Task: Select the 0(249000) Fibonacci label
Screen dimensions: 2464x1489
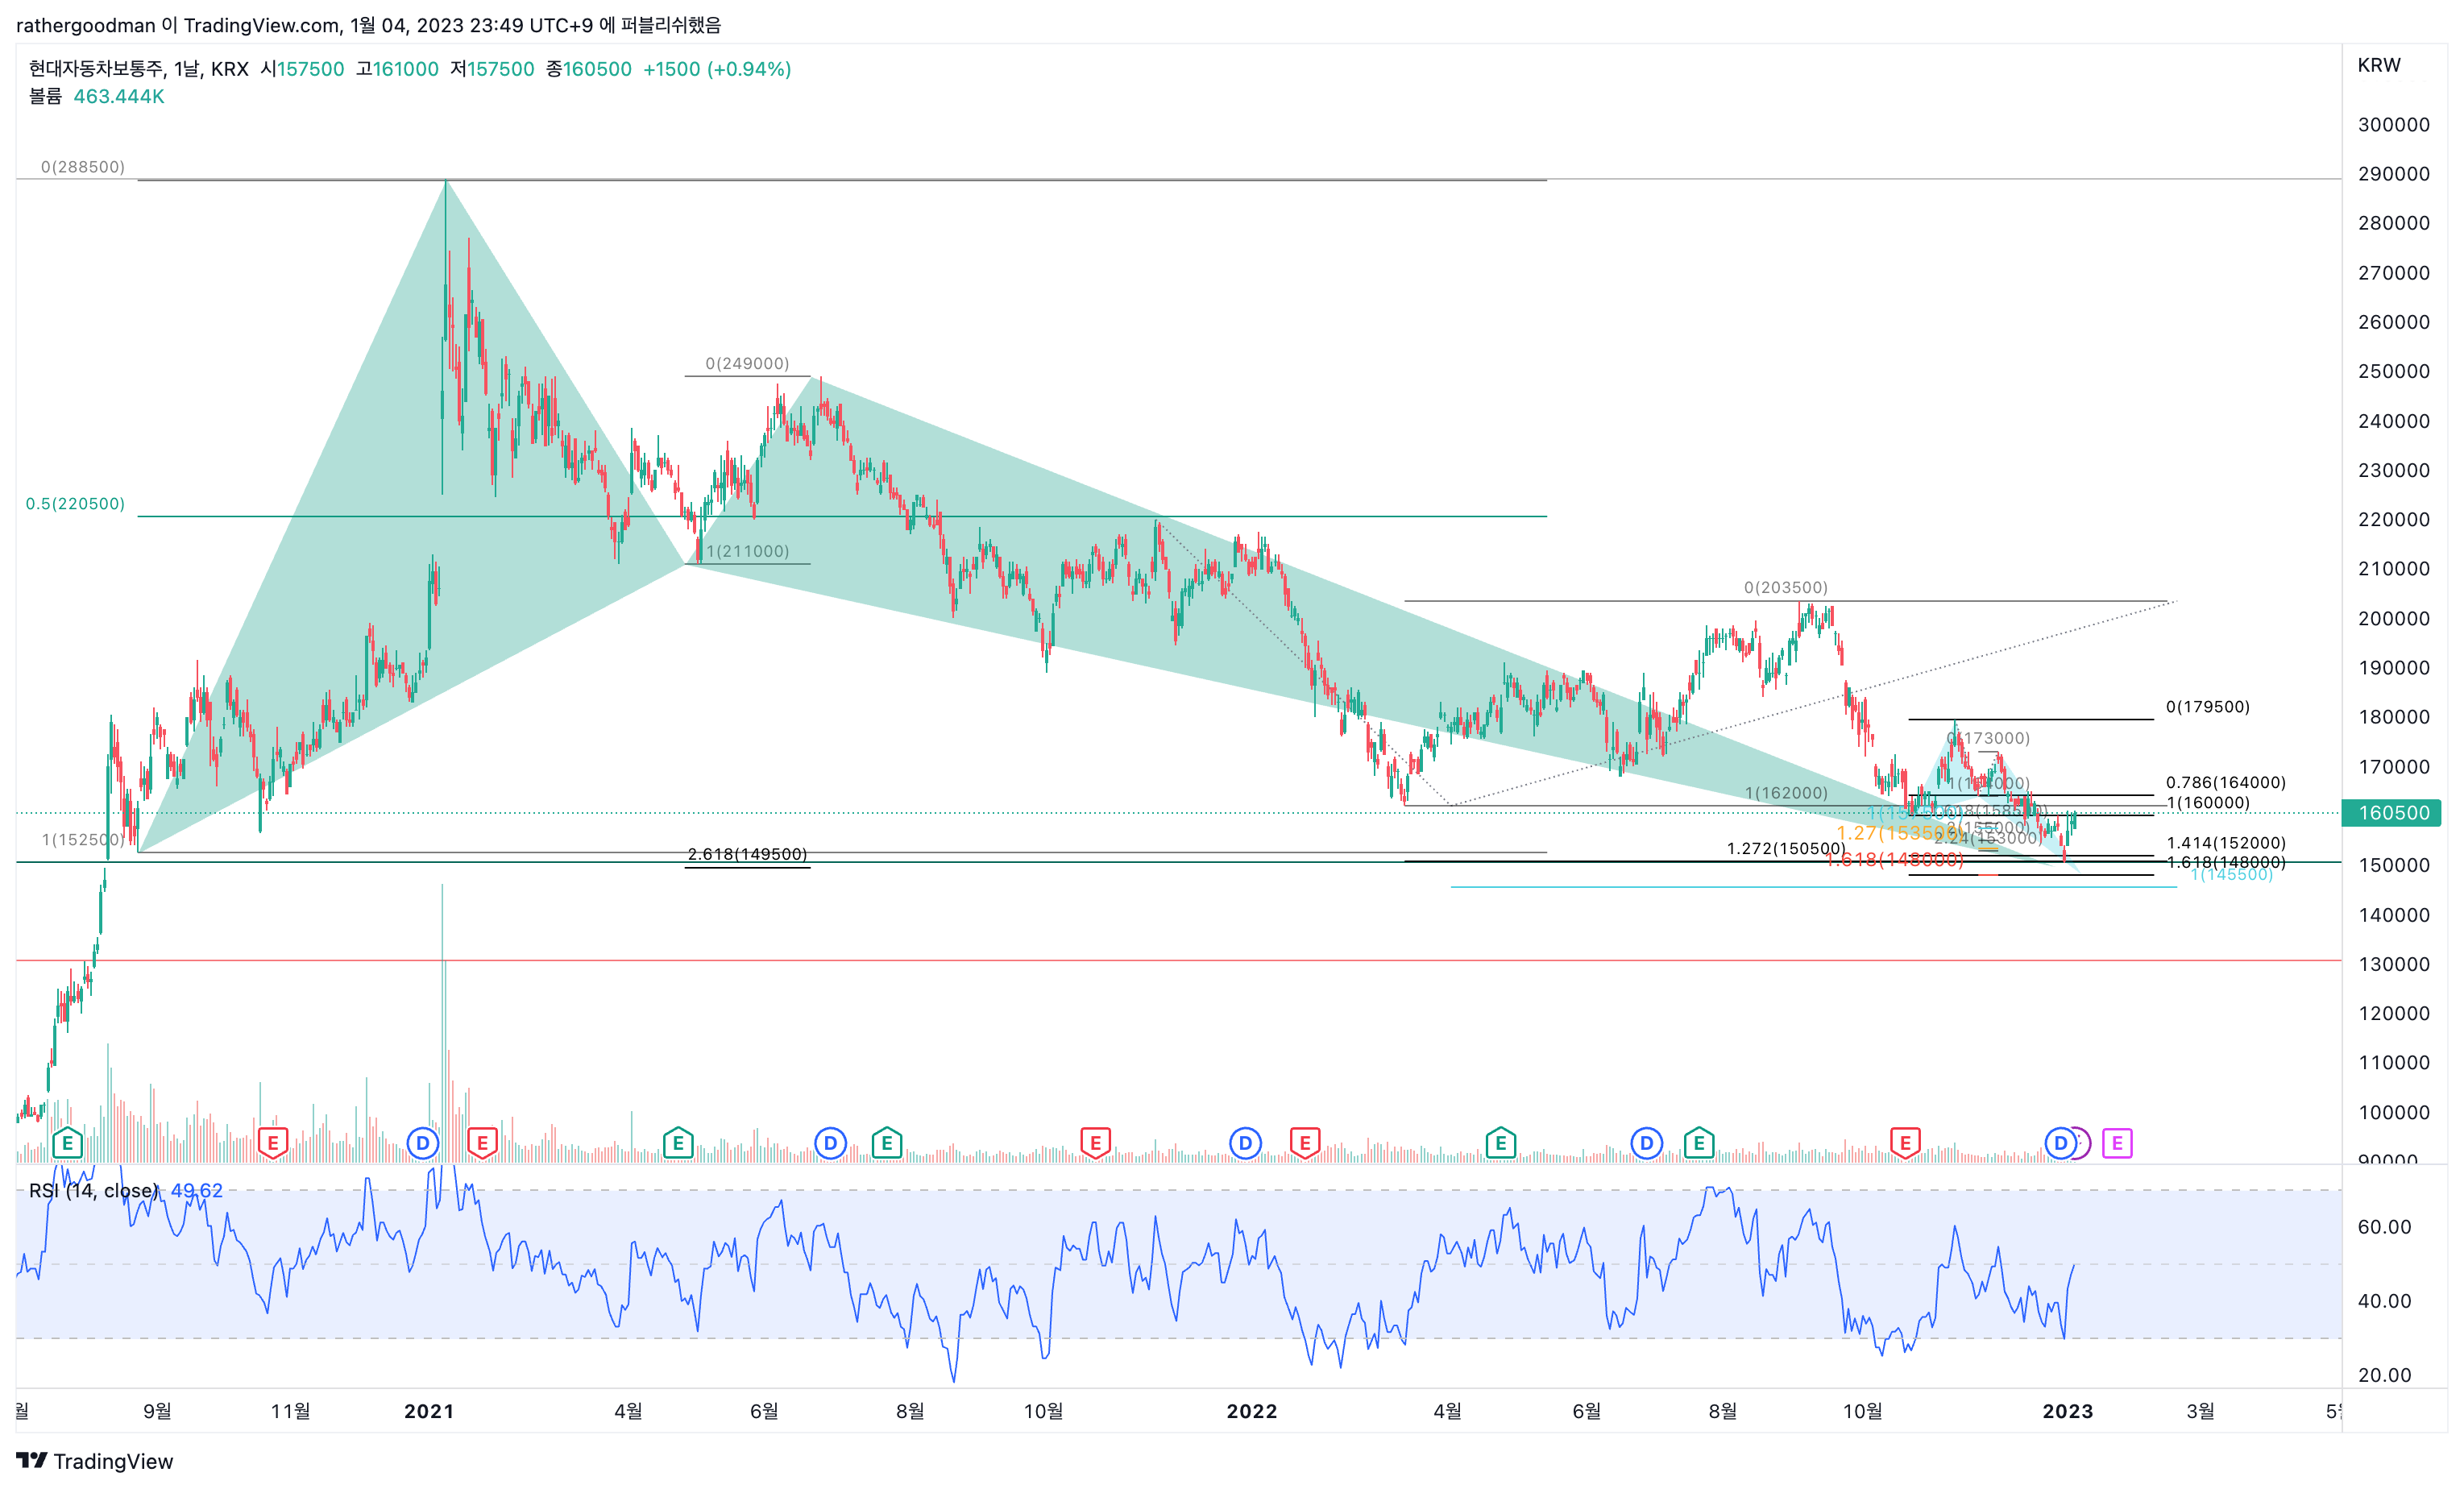Action: (x=747, y=363)
